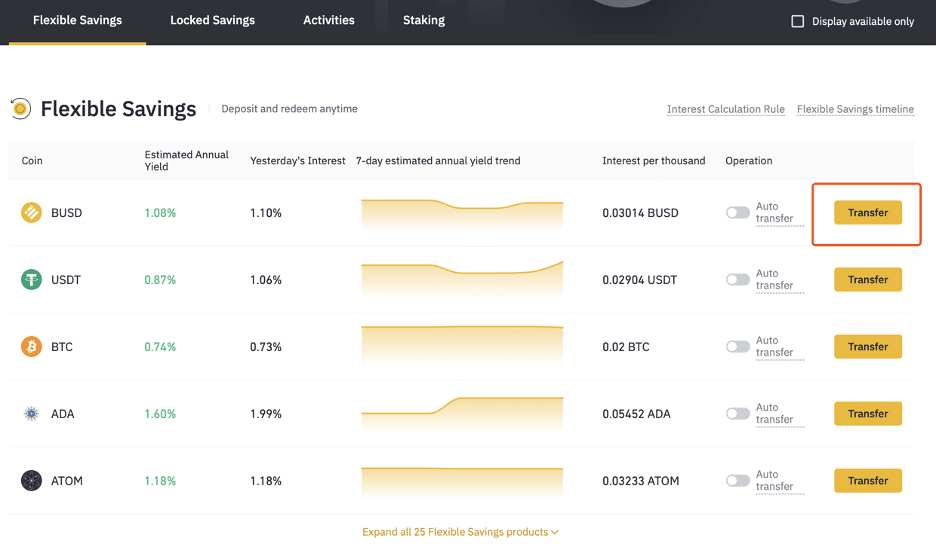Click the USDT Tether coin icon
This screenshot has width=936, height=544.
coord(32,279)
